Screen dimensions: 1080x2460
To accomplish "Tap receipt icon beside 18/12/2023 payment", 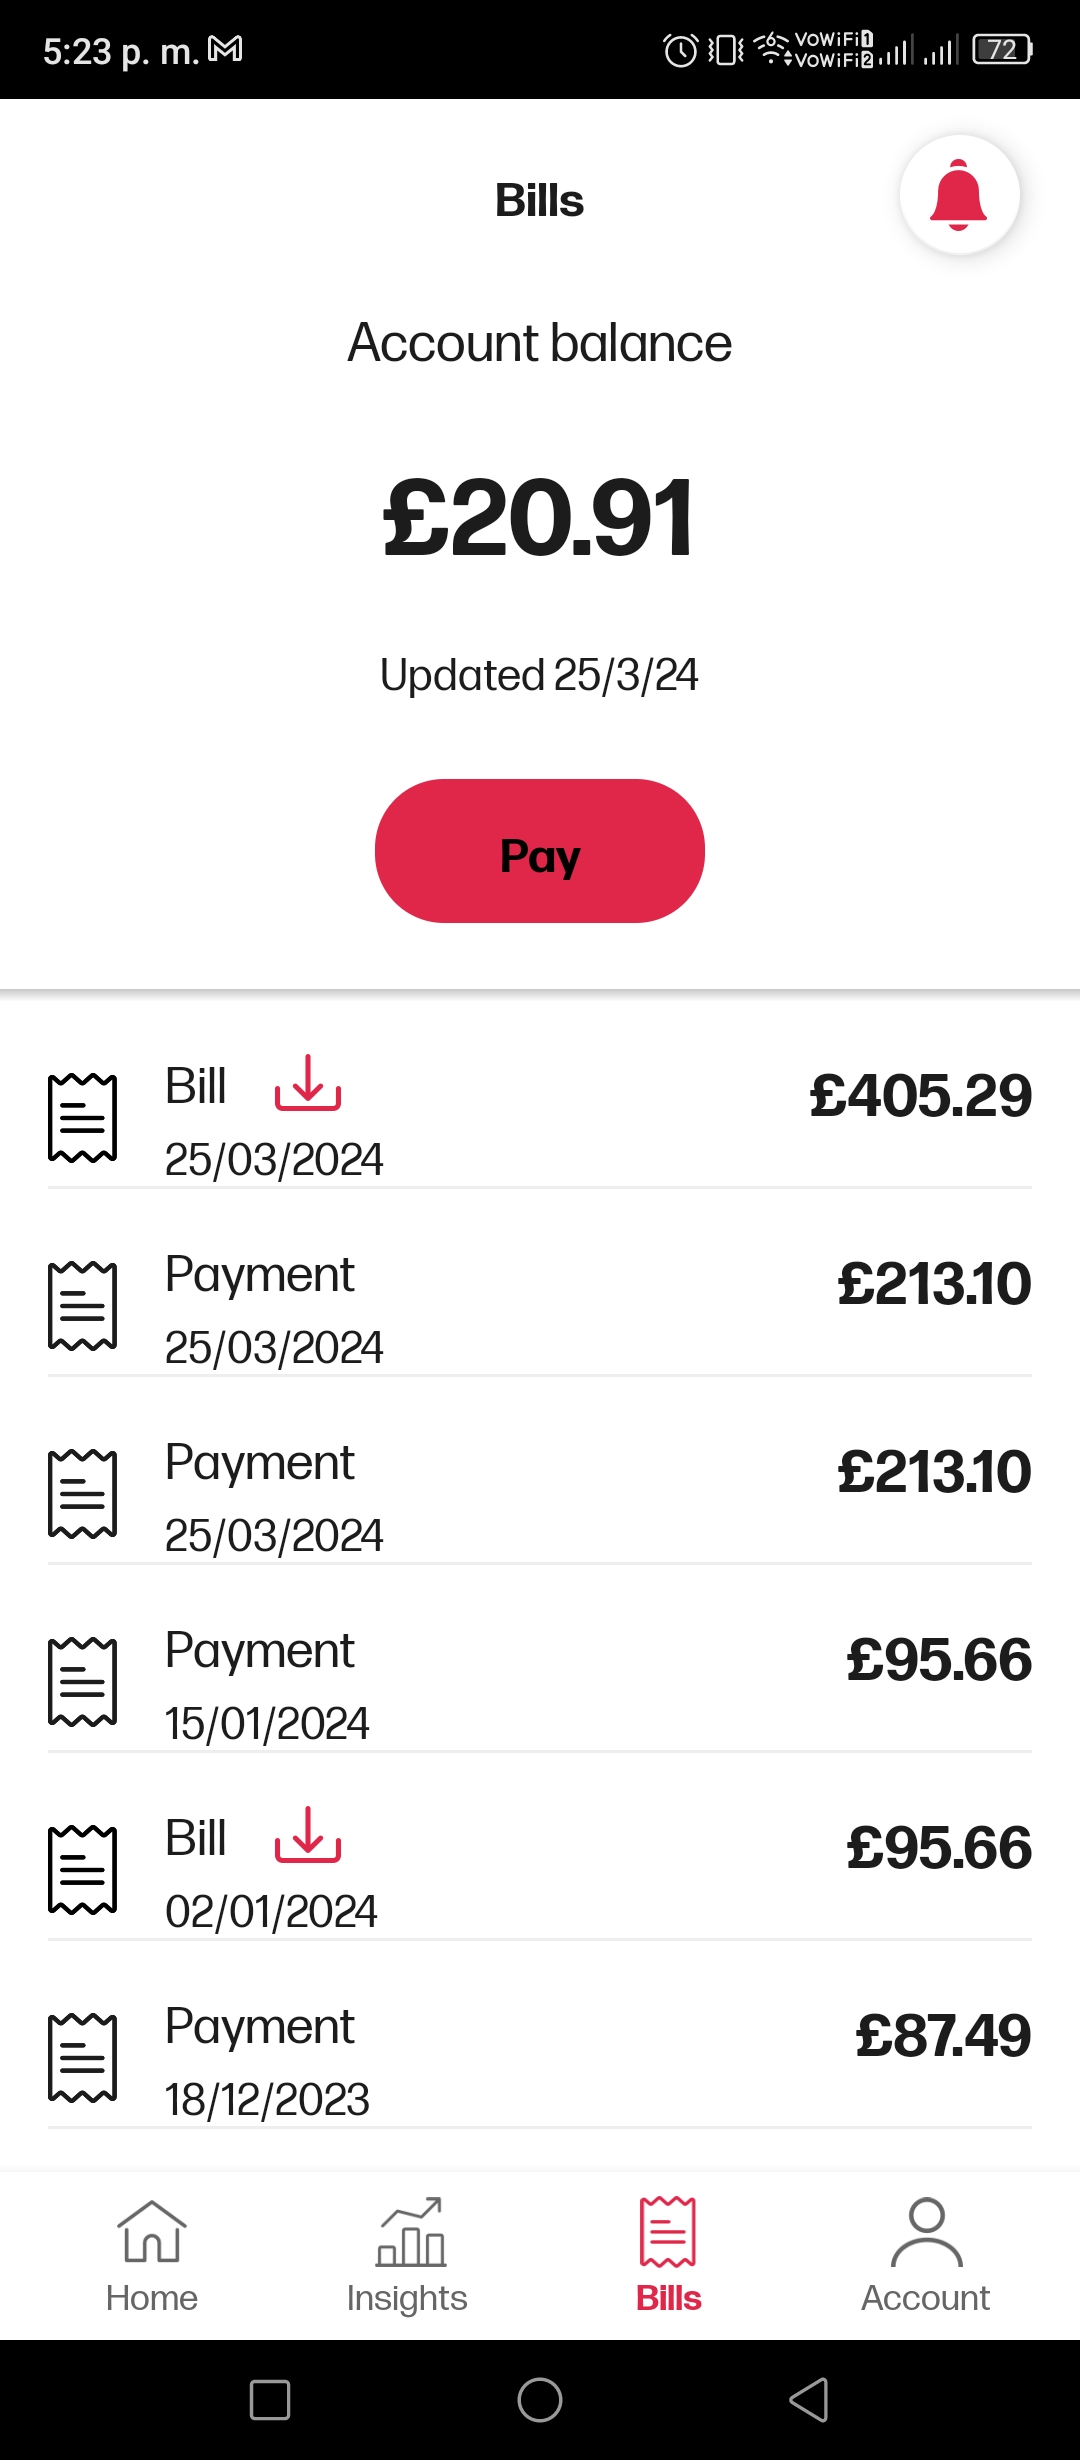I will coord(83,2058).
